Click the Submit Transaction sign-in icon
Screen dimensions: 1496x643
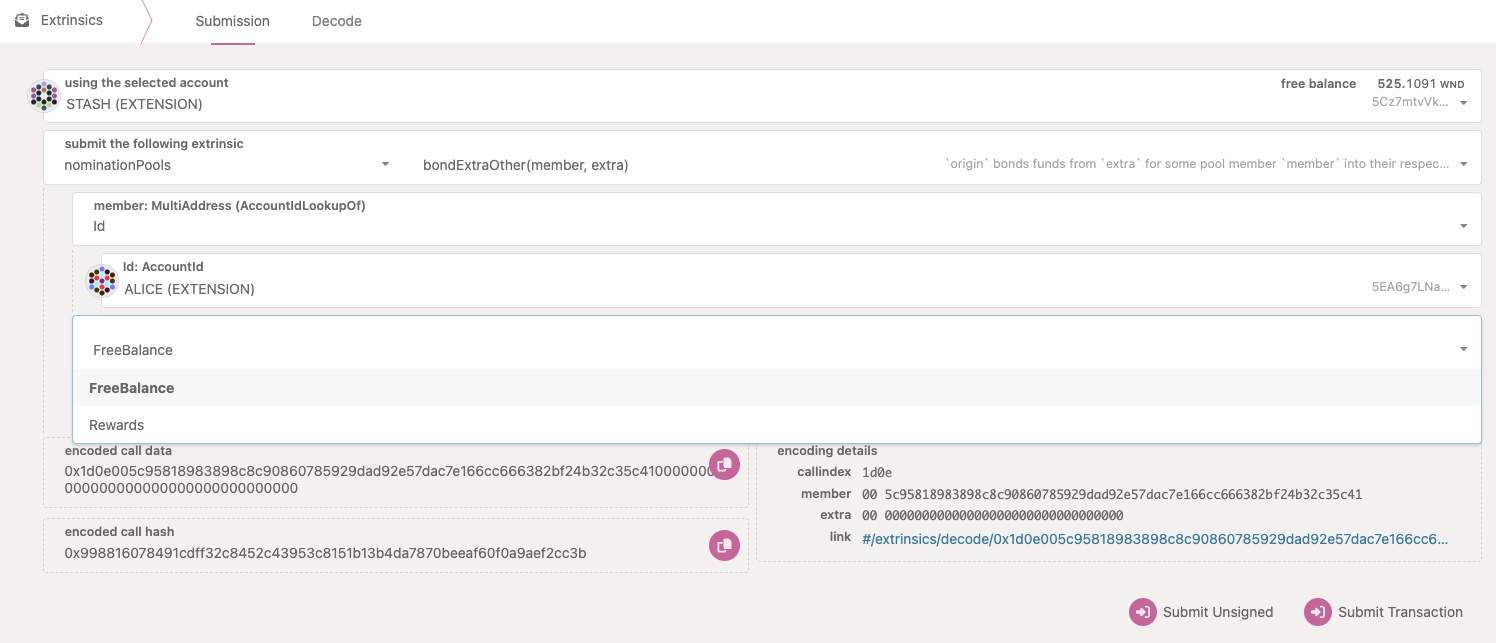coord(1317,612)
